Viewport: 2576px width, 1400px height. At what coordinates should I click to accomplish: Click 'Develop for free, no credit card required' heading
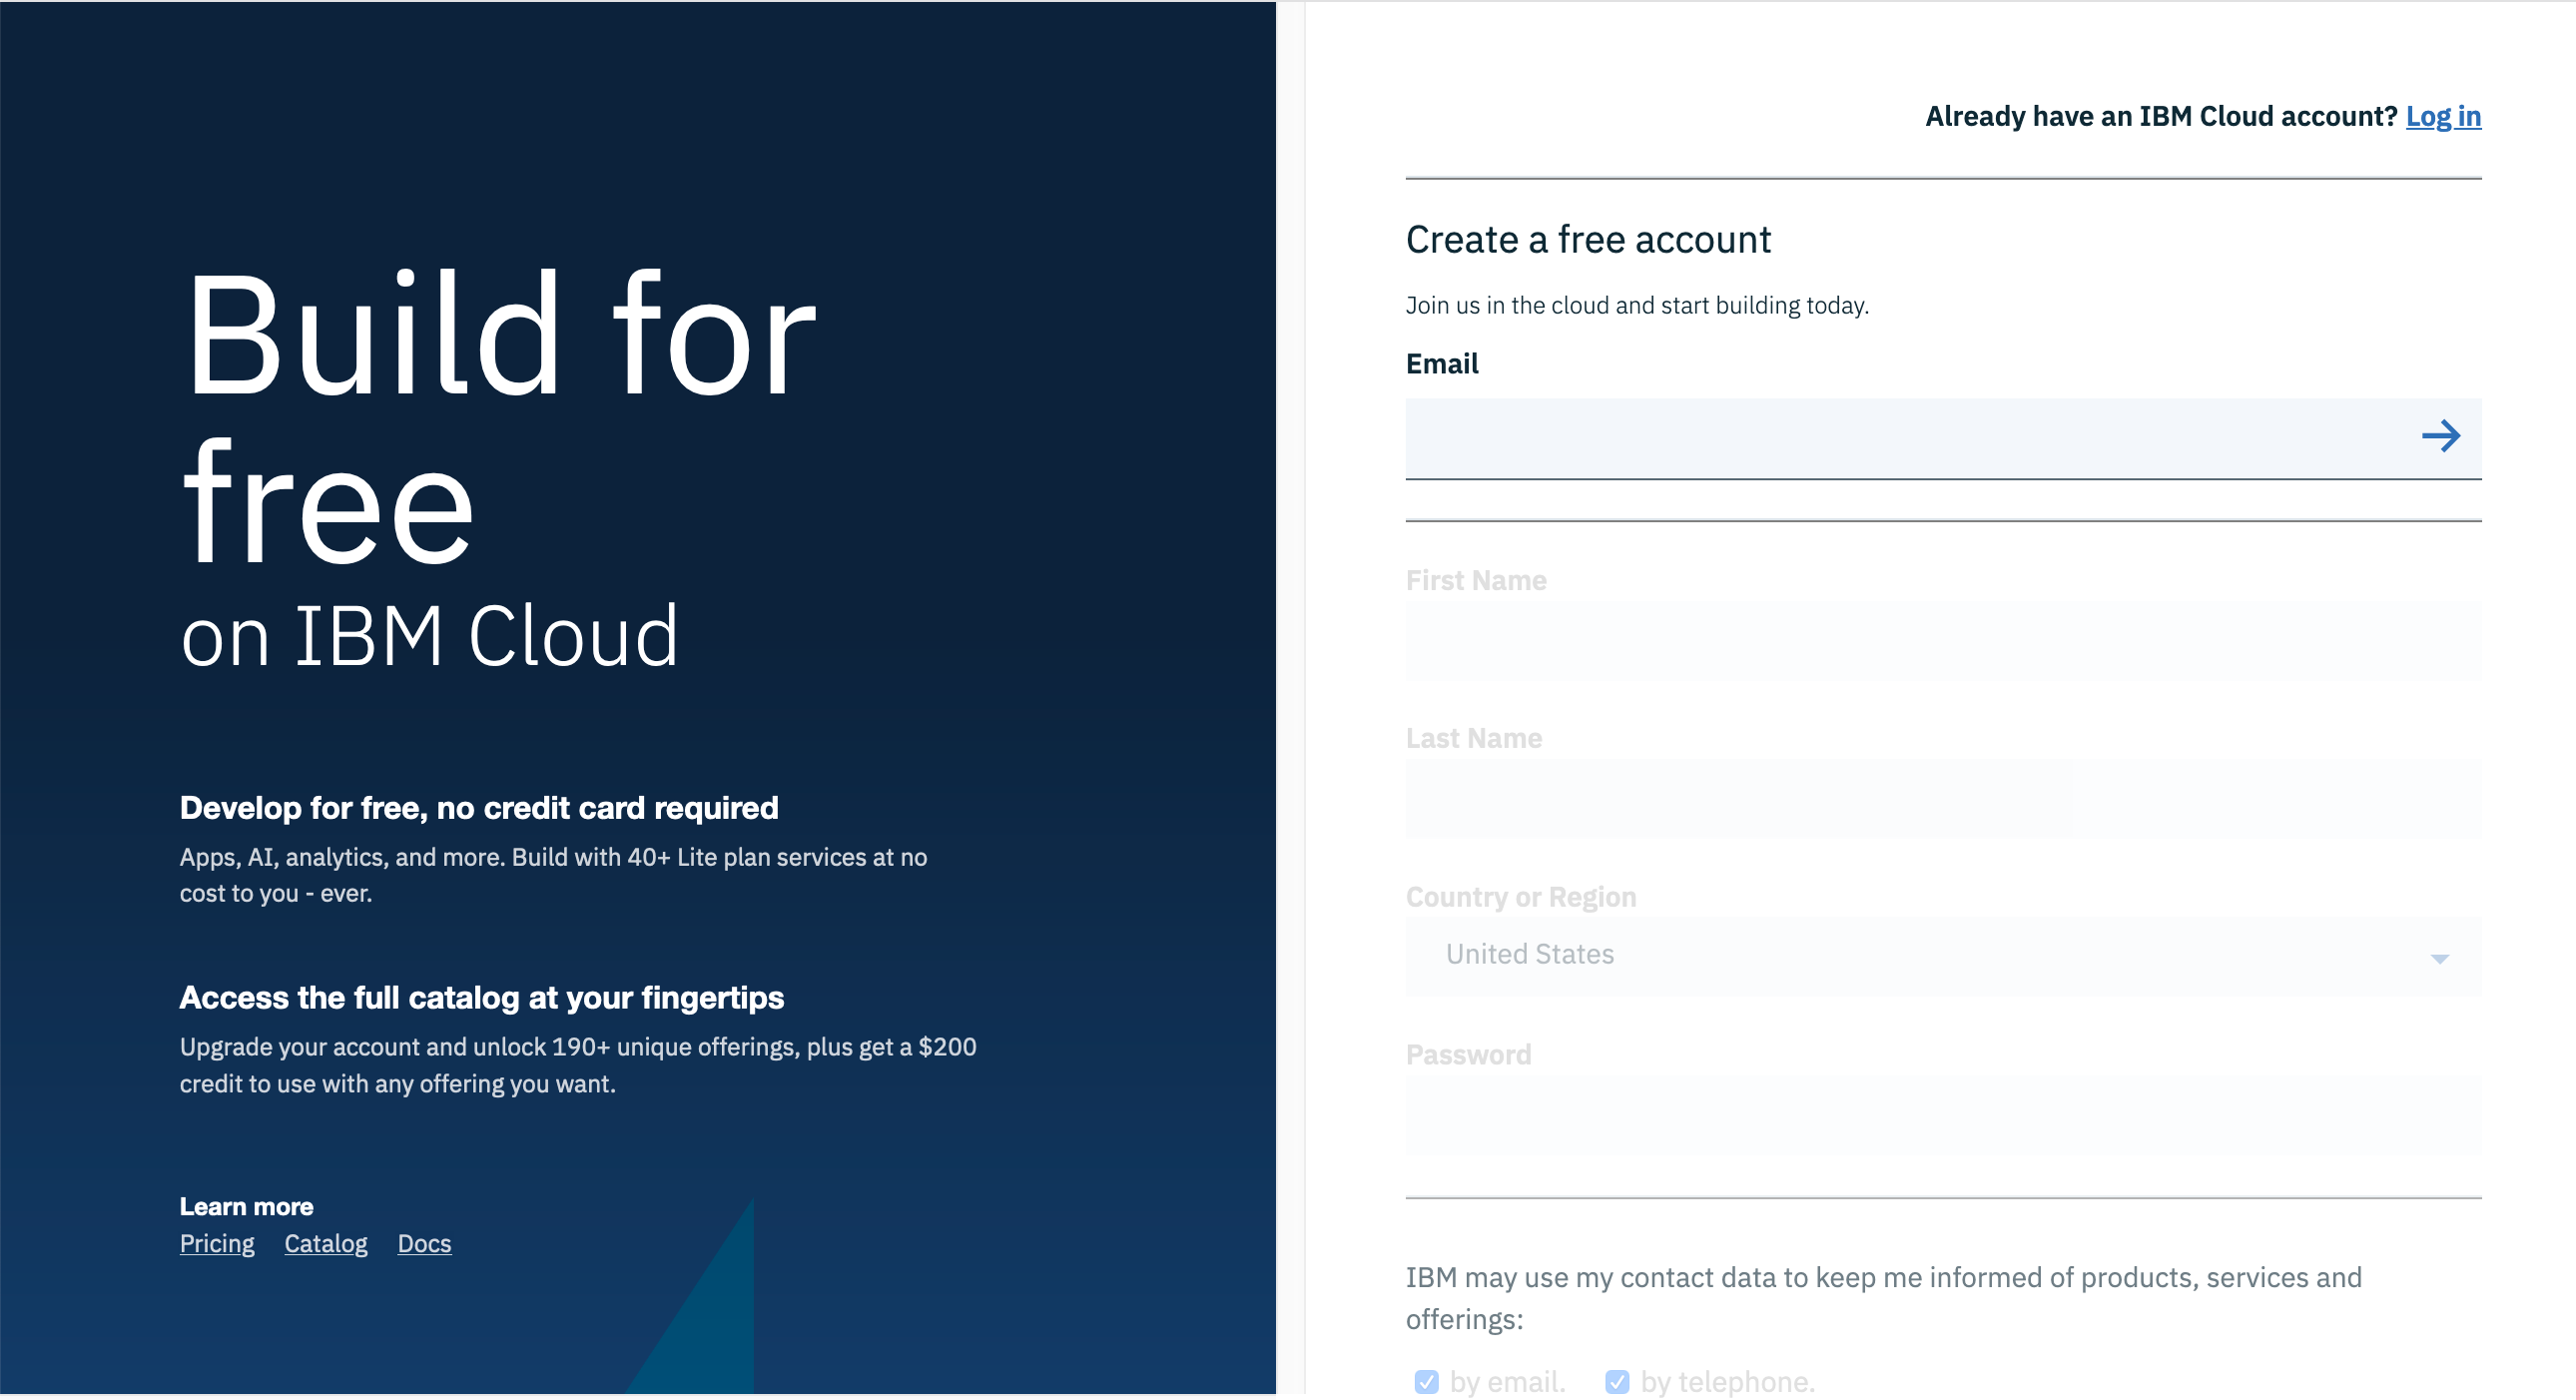coord(479,808)
